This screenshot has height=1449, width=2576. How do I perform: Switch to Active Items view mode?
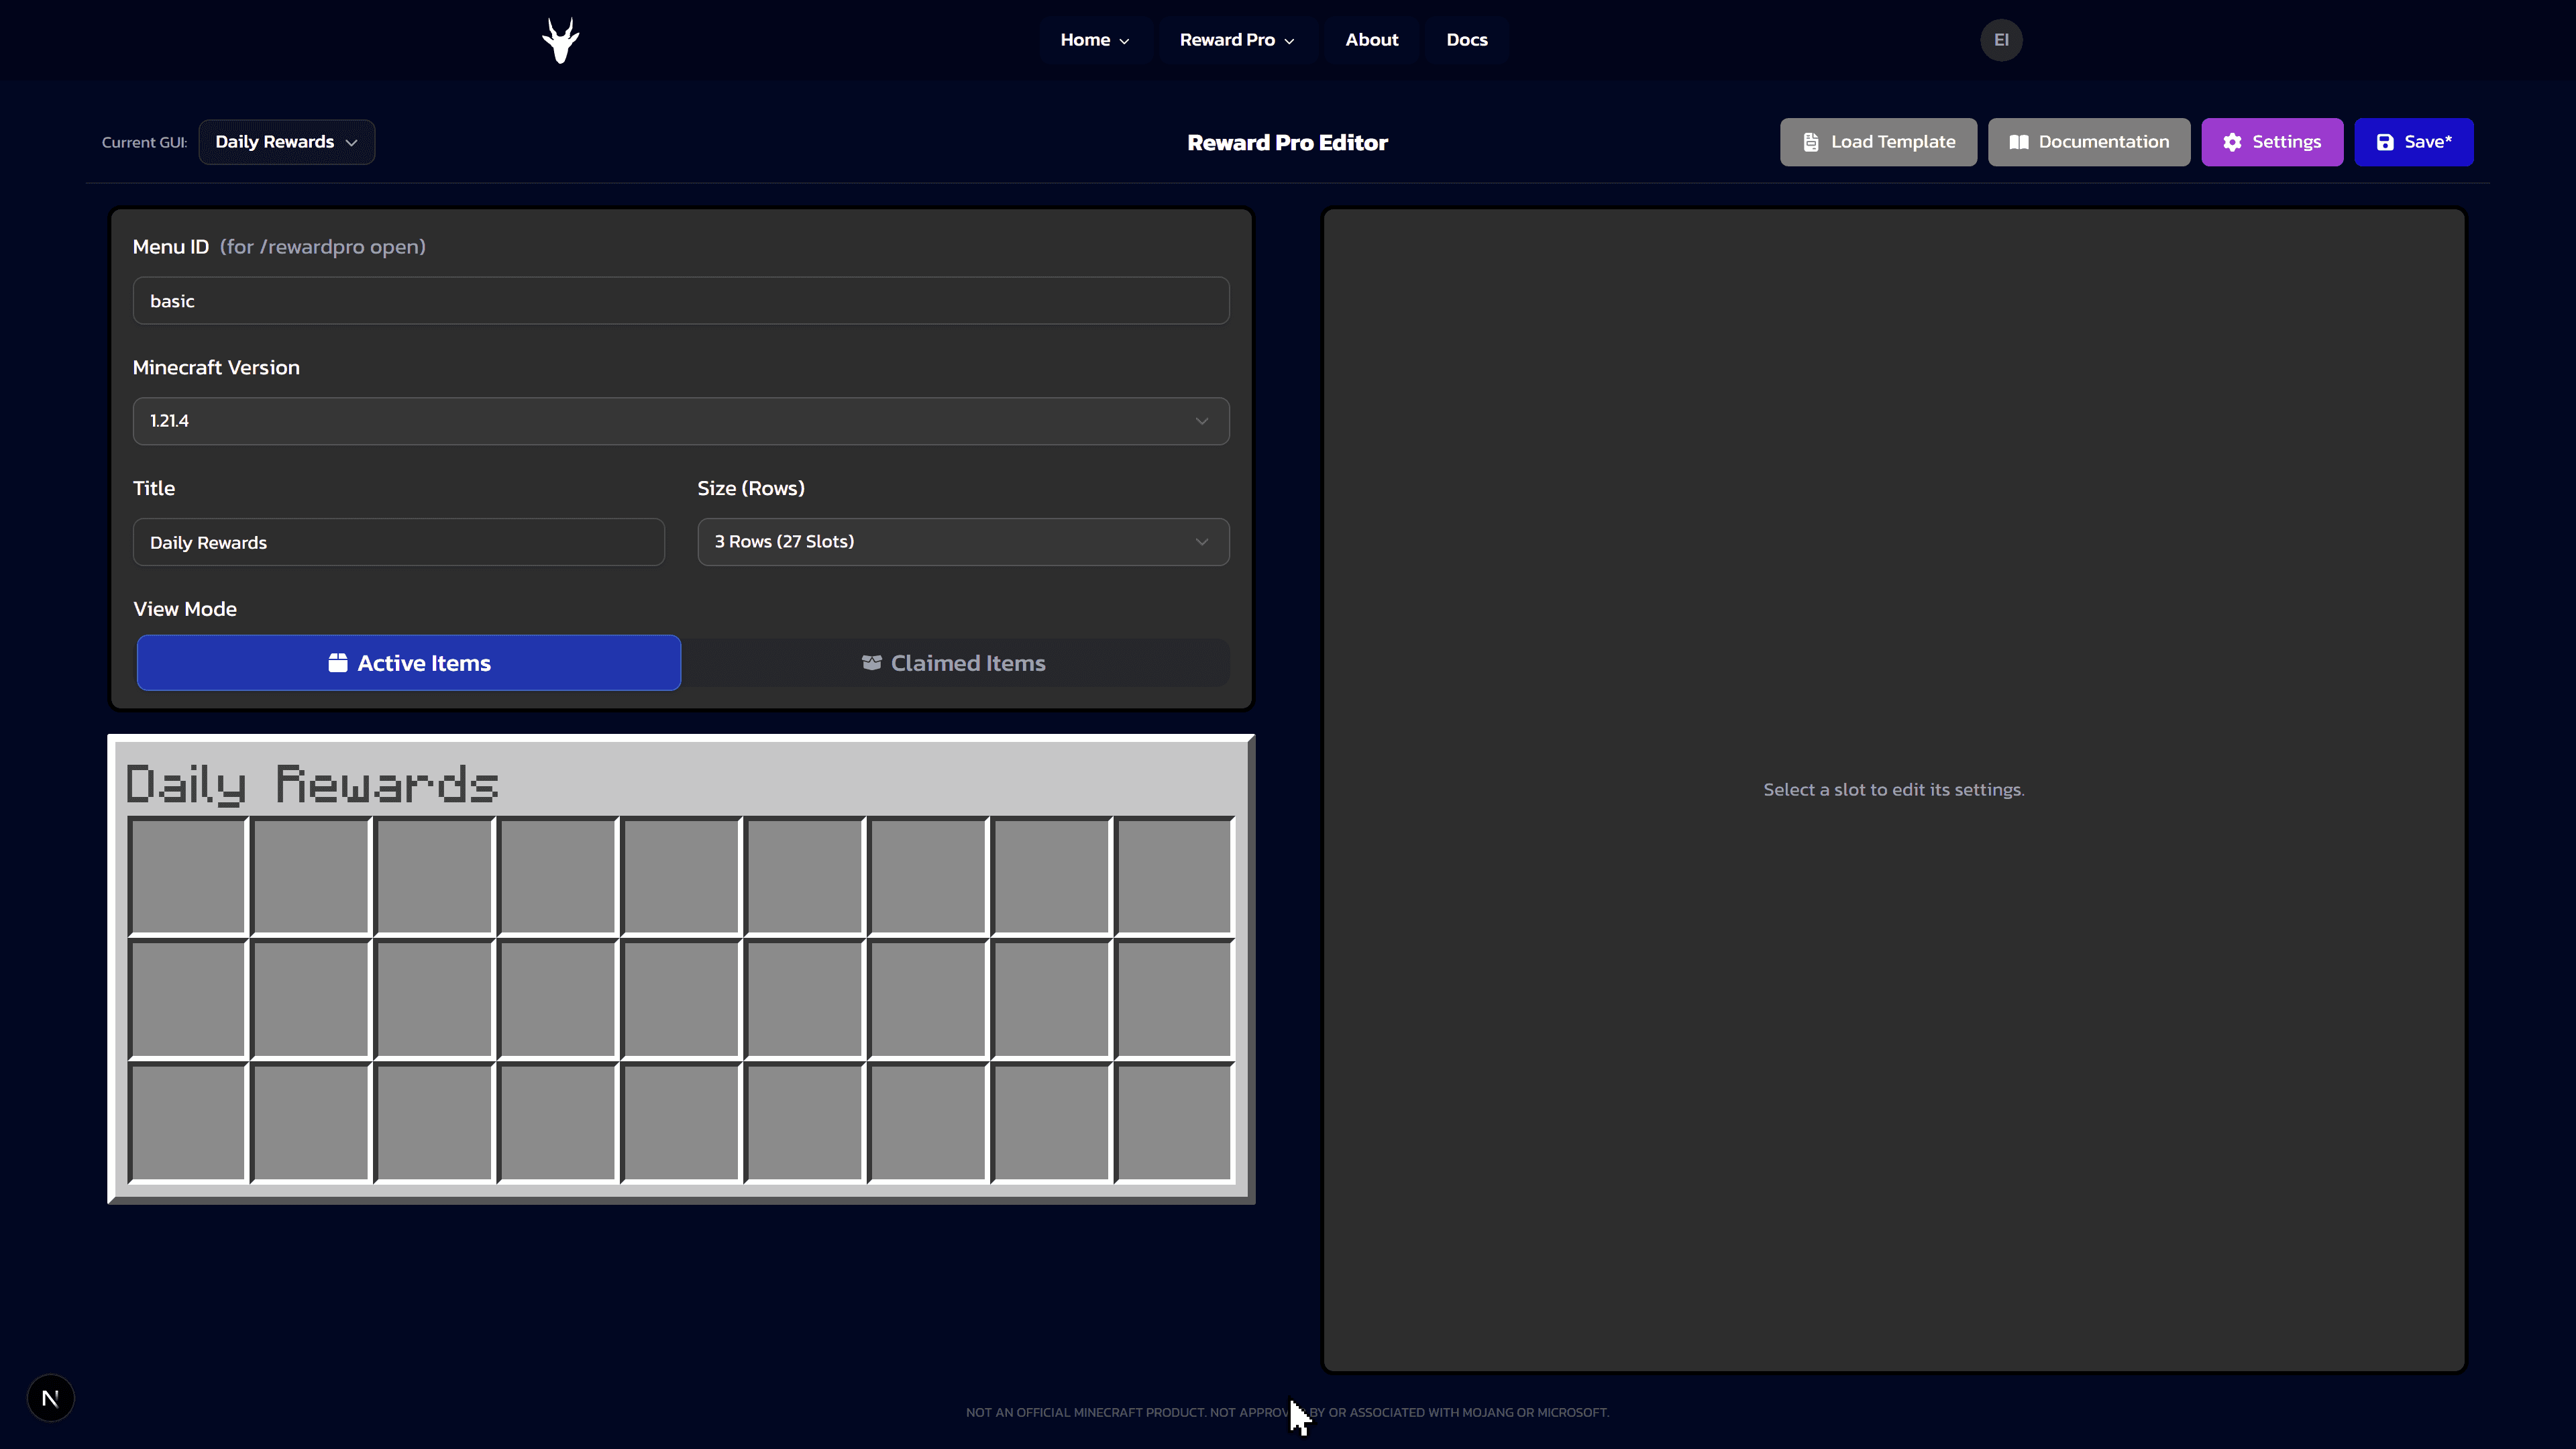(409, 663)
